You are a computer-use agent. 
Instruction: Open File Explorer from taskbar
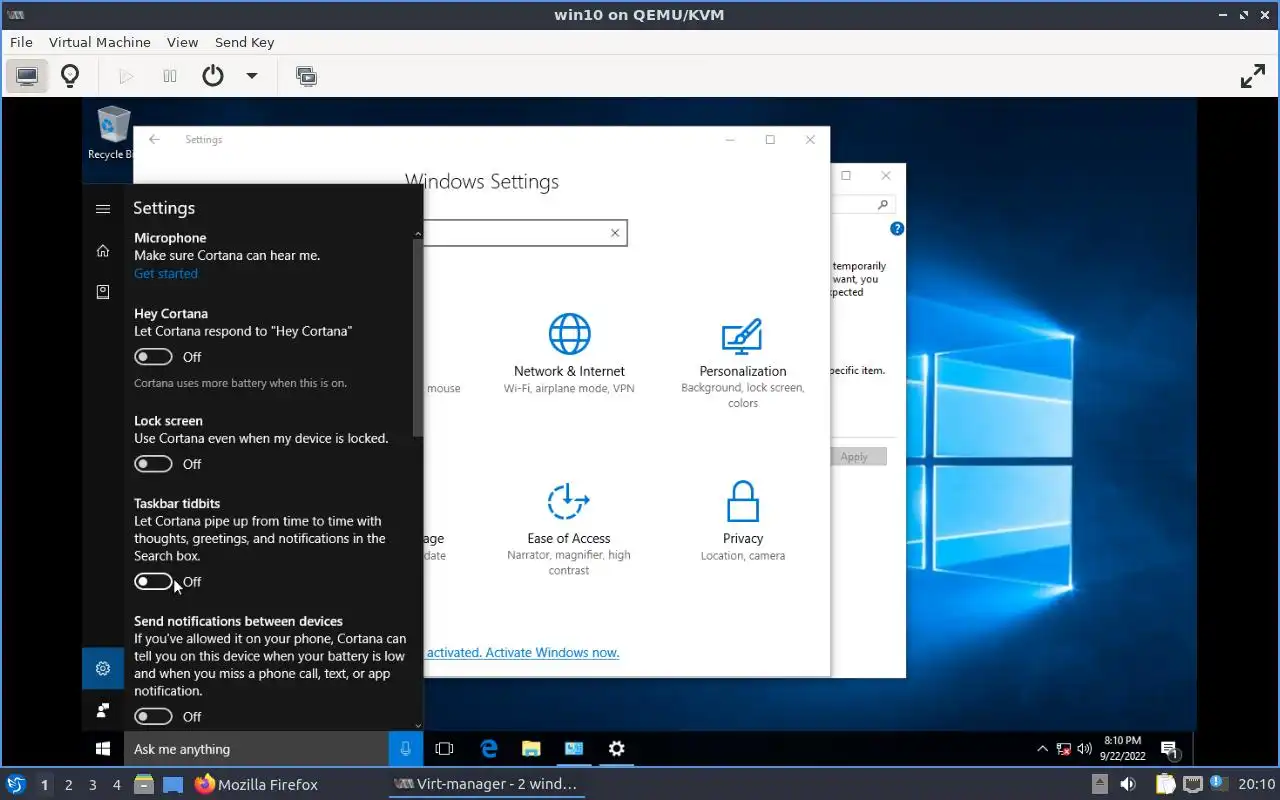click(x=531, y=749)
